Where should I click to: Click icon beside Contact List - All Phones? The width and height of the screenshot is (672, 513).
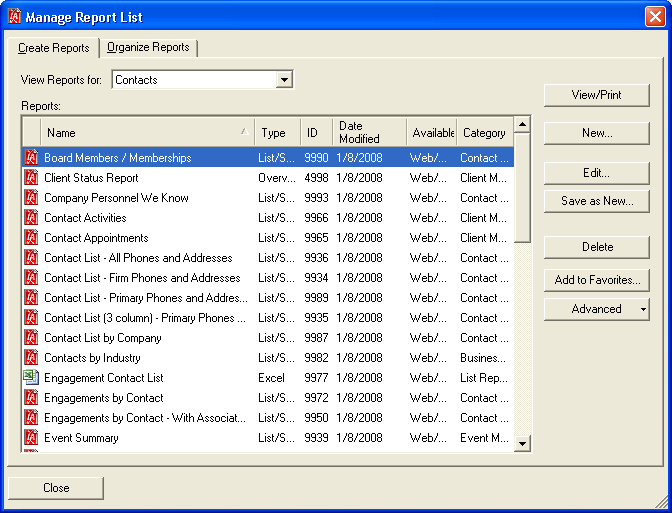click(x=31, y=258)
